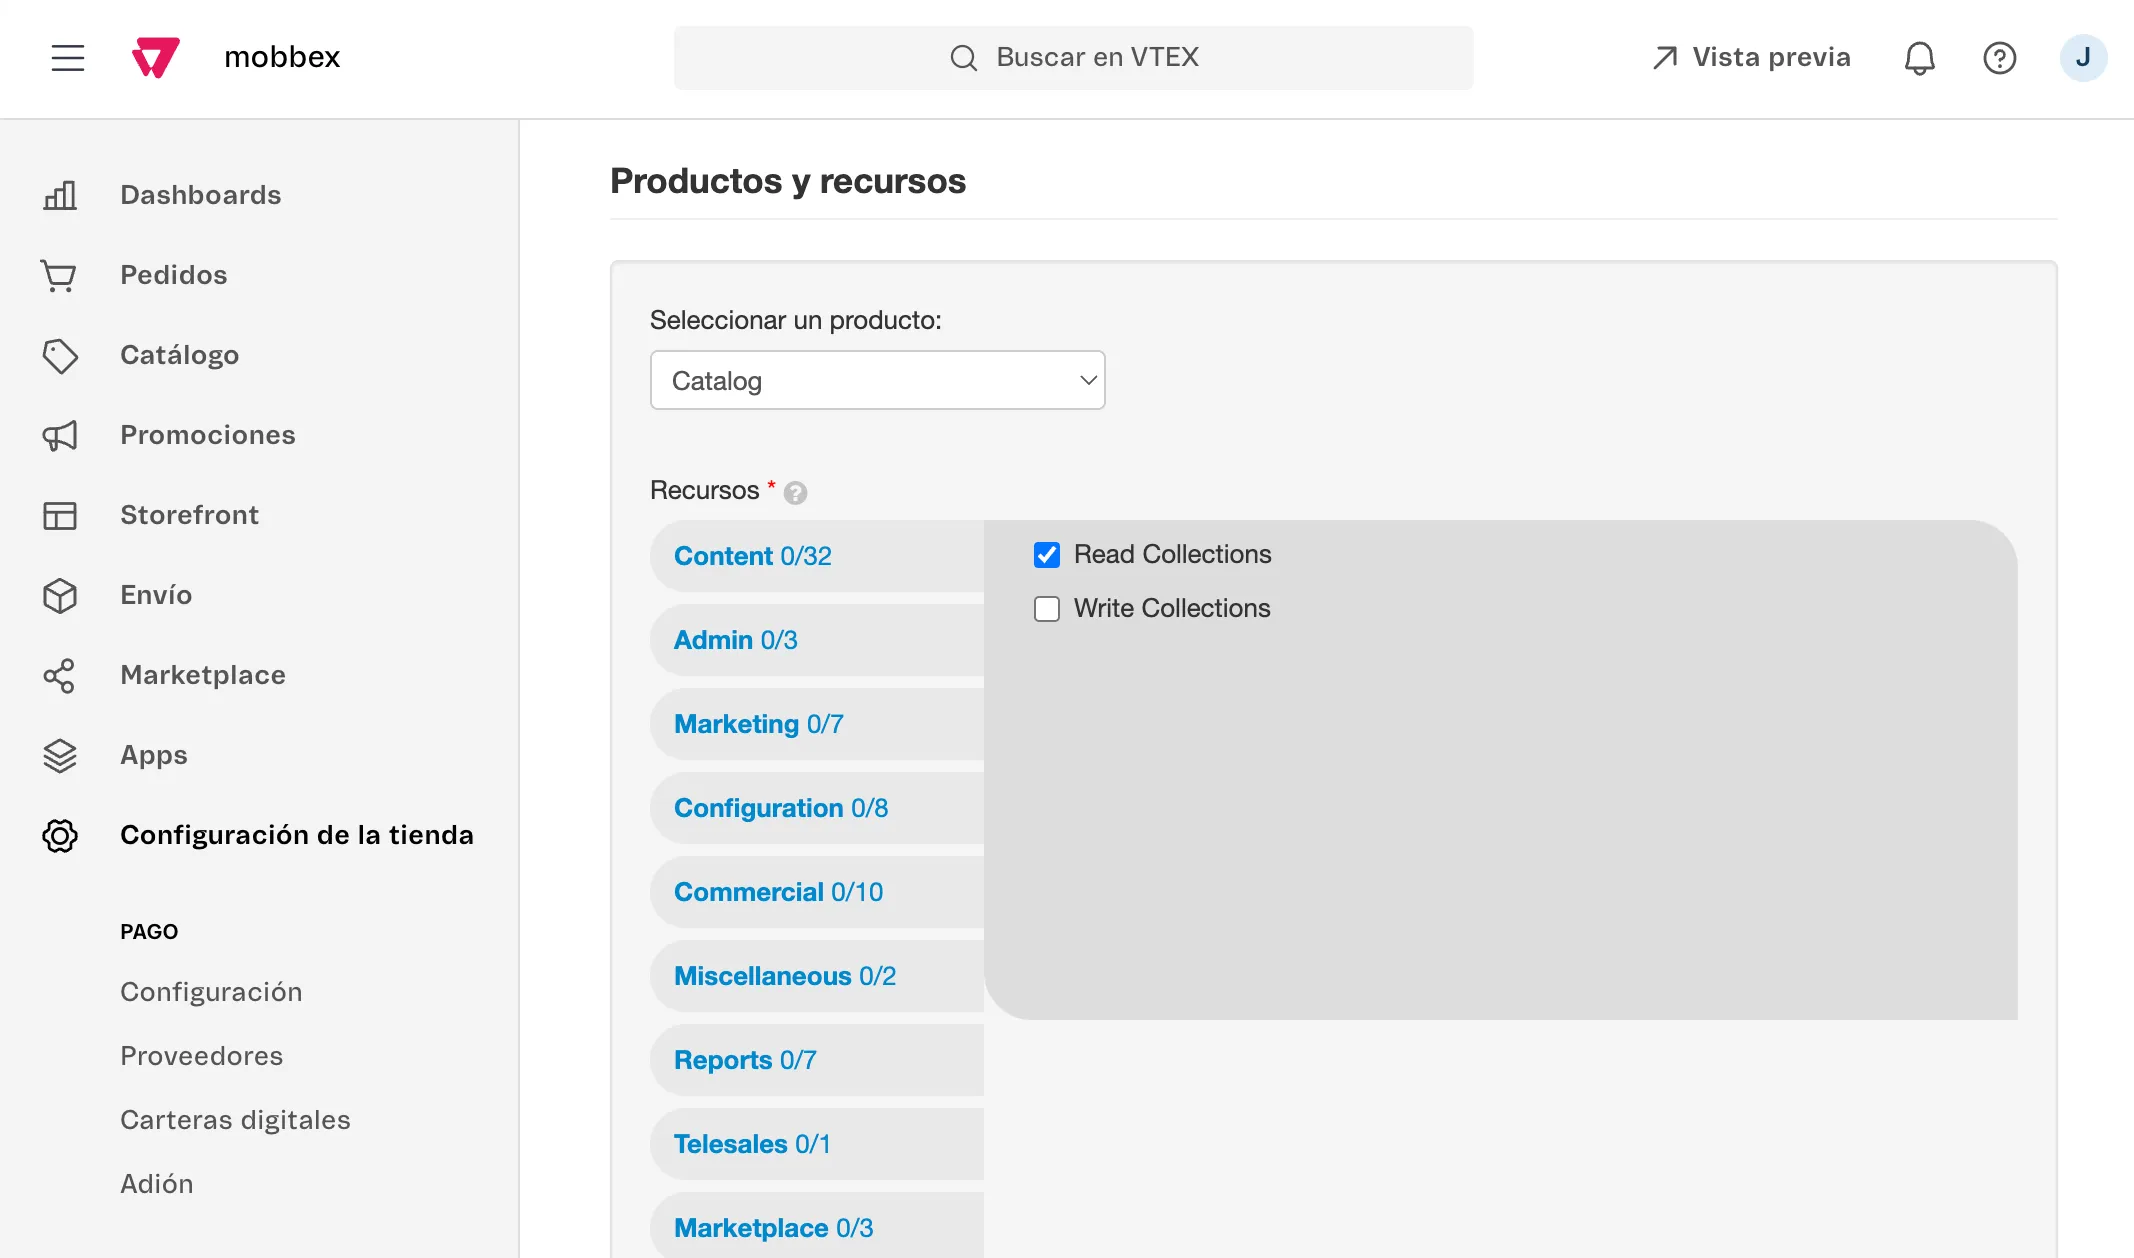Select the Reports 0/7 resource tab

pos(817,1060)
